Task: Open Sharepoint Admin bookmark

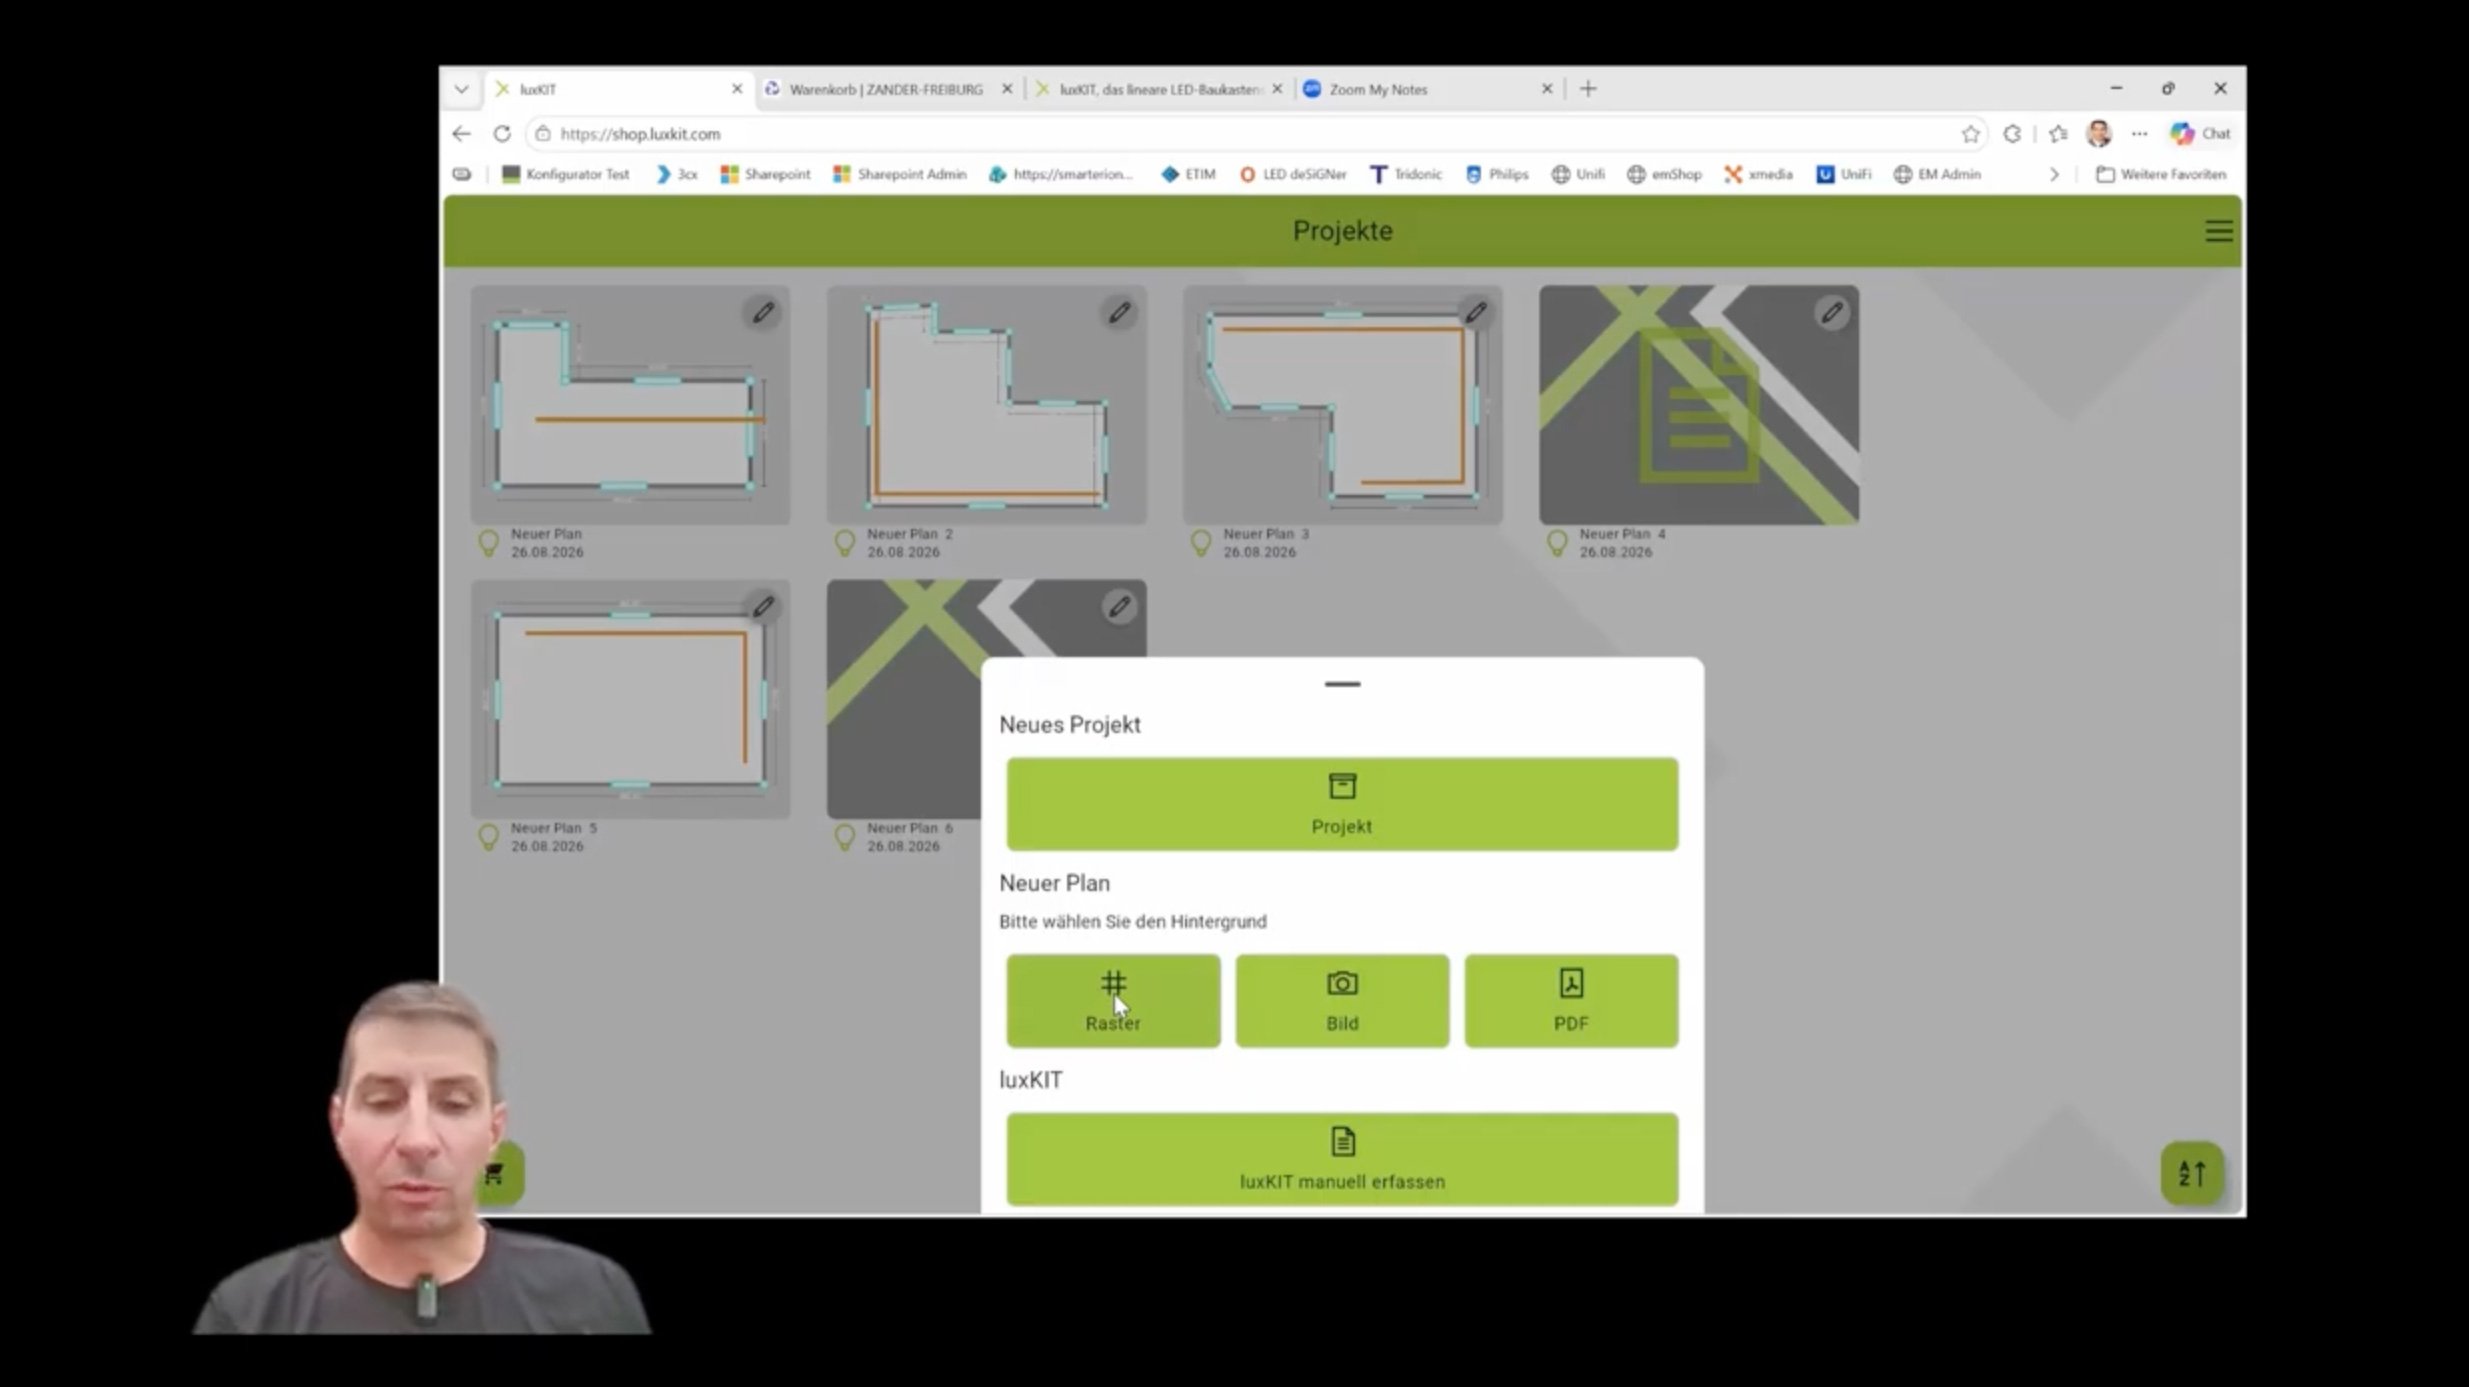Action: click(900, 174)
